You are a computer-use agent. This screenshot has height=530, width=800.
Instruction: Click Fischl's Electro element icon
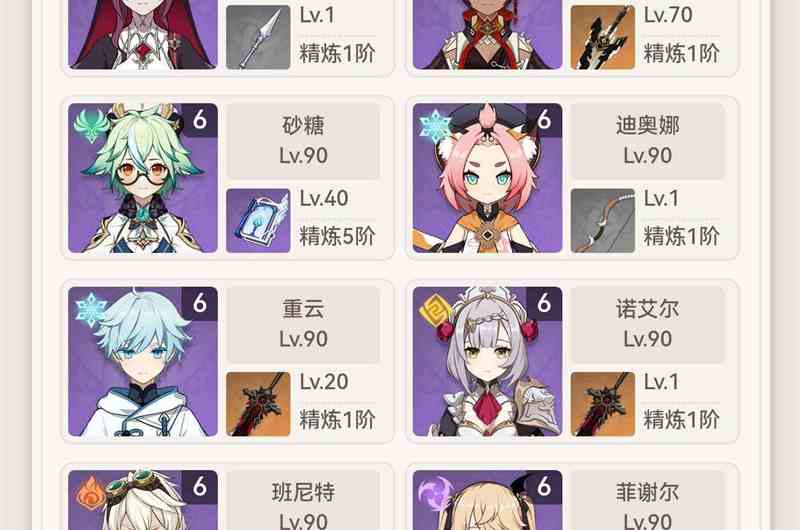tap(435, 493)
